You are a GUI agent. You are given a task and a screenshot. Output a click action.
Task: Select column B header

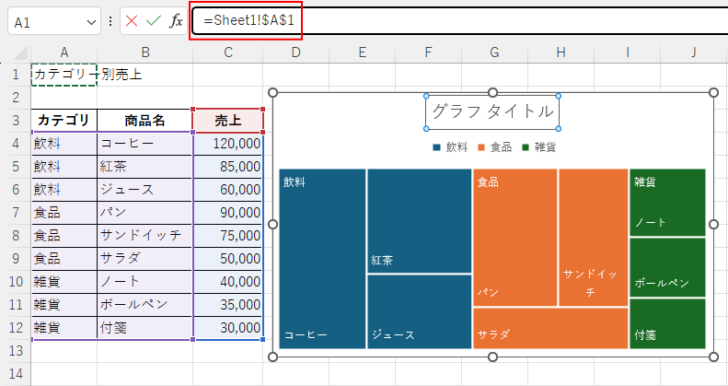point(145,52)
